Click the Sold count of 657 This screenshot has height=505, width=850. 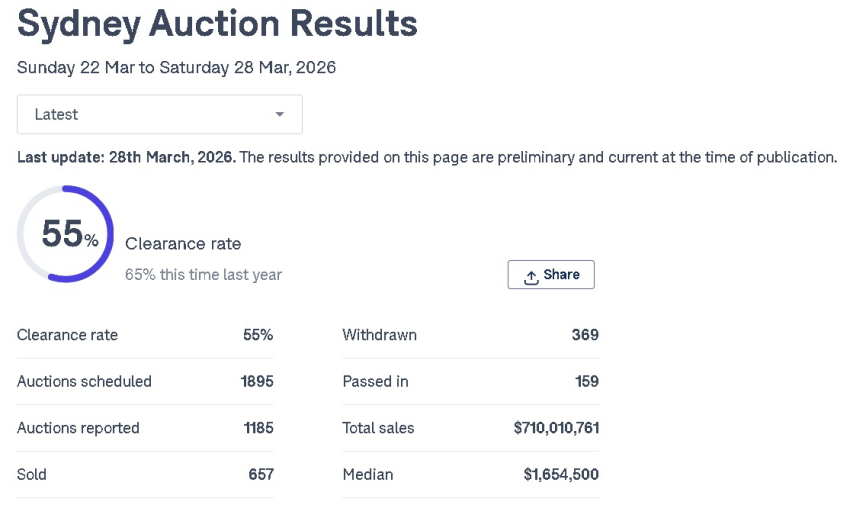click(261, 474)
